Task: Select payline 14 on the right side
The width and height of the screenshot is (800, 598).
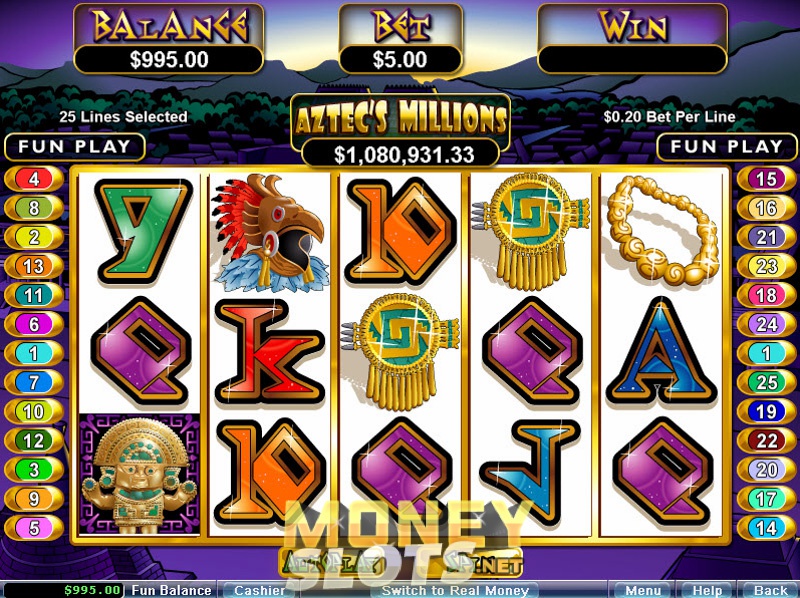Action: coord(766,528)
